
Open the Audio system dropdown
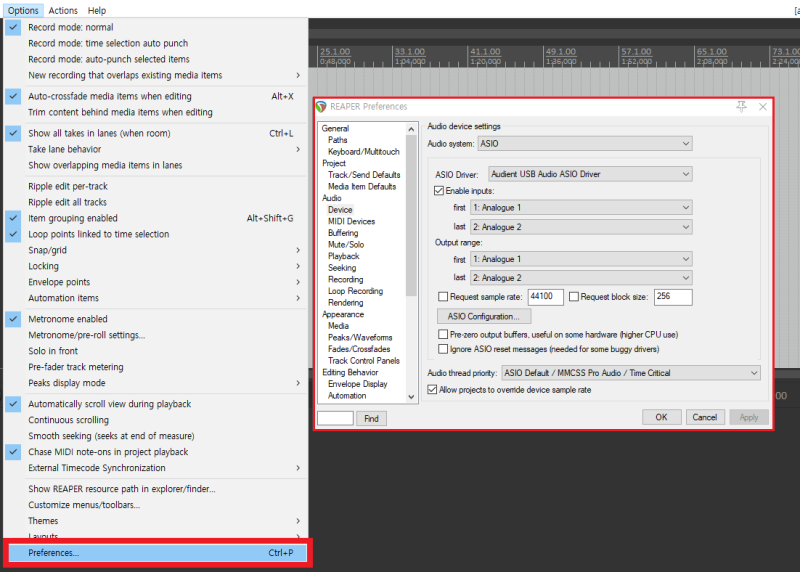(585, 144)
